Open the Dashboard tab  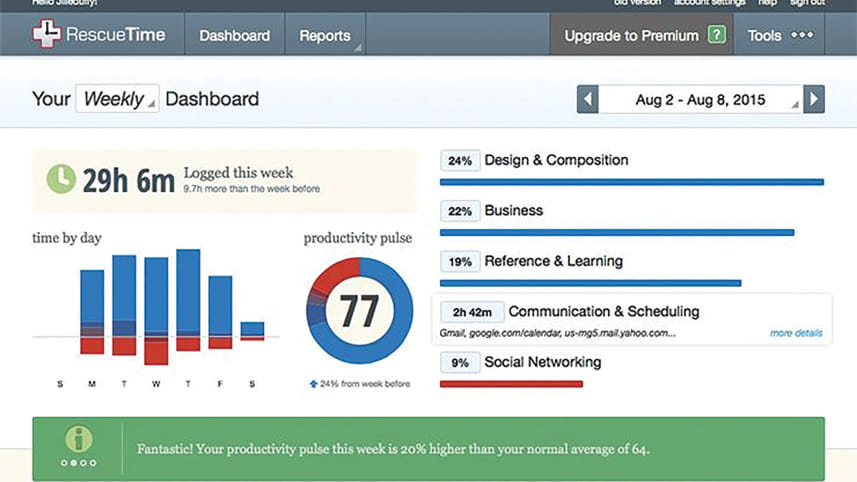point(234,36)
